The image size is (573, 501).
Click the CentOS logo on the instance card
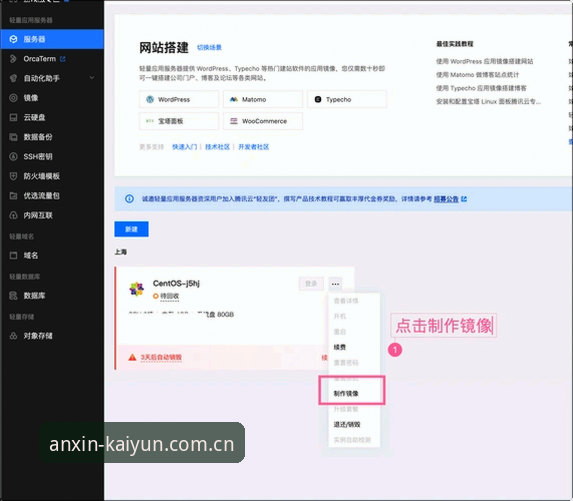point(137,289)
